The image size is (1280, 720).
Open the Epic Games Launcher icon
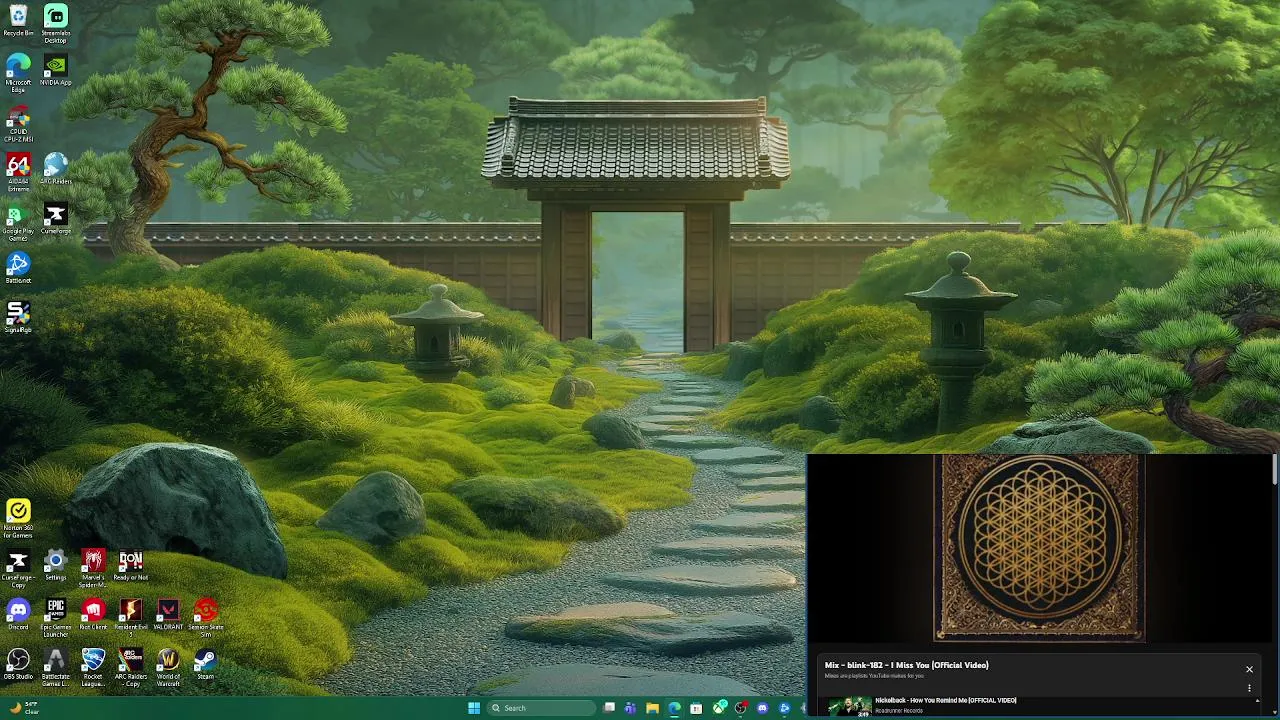(55, 617)
